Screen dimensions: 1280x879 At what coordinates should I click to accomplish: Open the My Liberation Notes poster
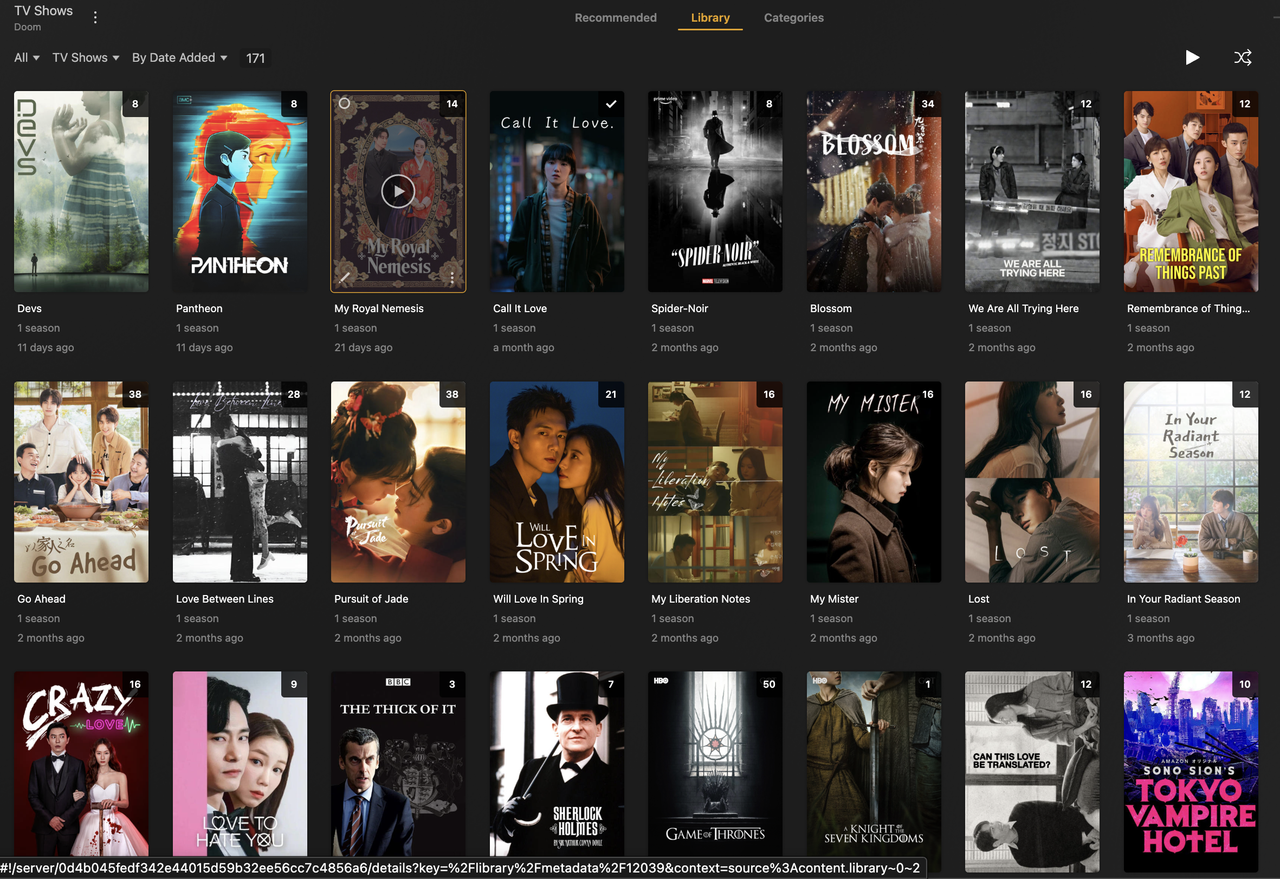coord(715,482)
